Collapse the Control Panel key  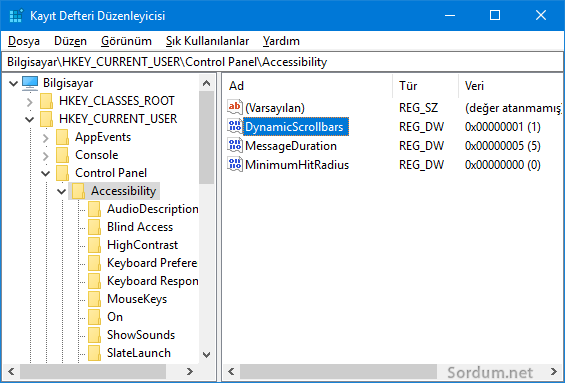[45, 174]
